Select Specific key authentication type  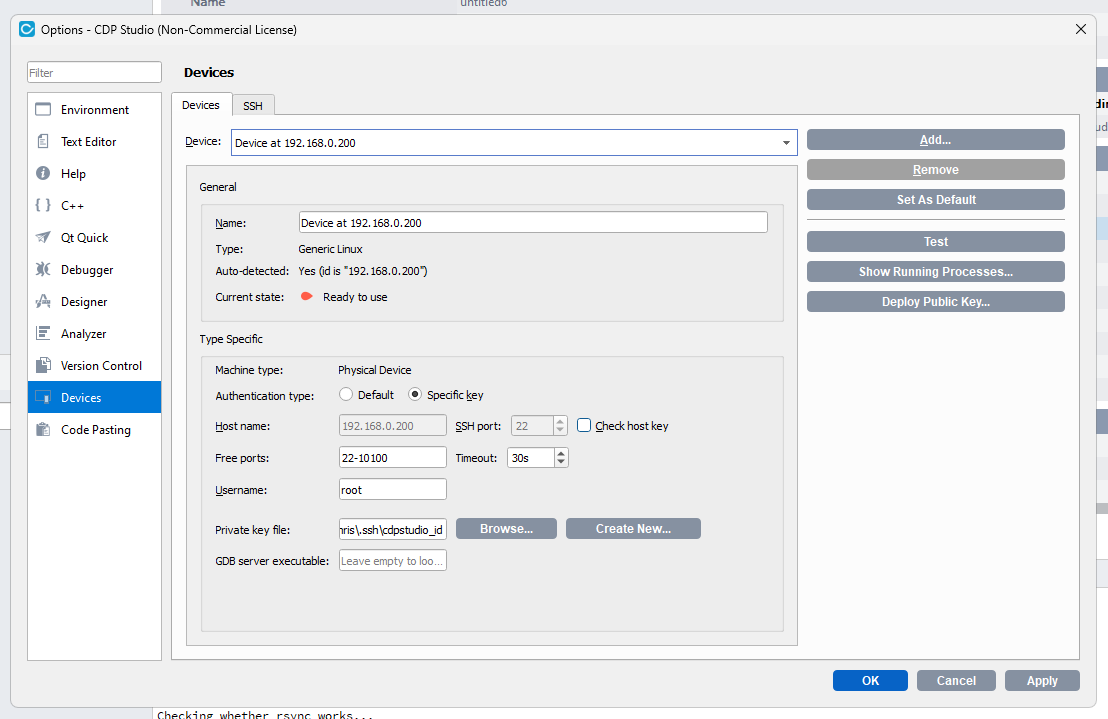click(x=415, y=394)
